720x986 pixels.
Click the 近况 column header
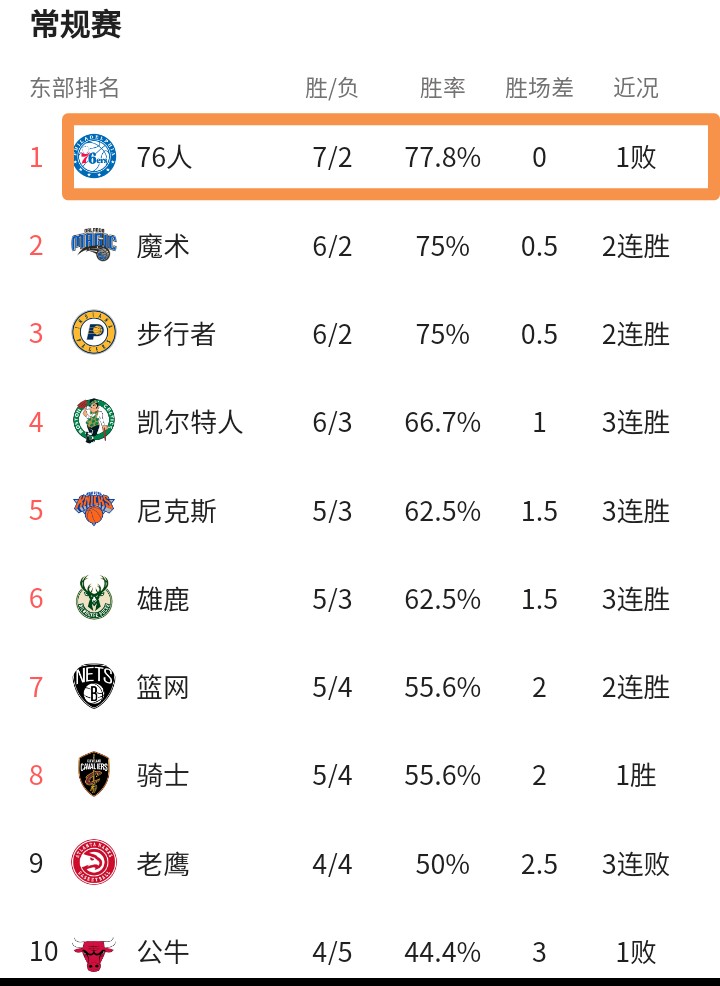(x=634, y=88)
